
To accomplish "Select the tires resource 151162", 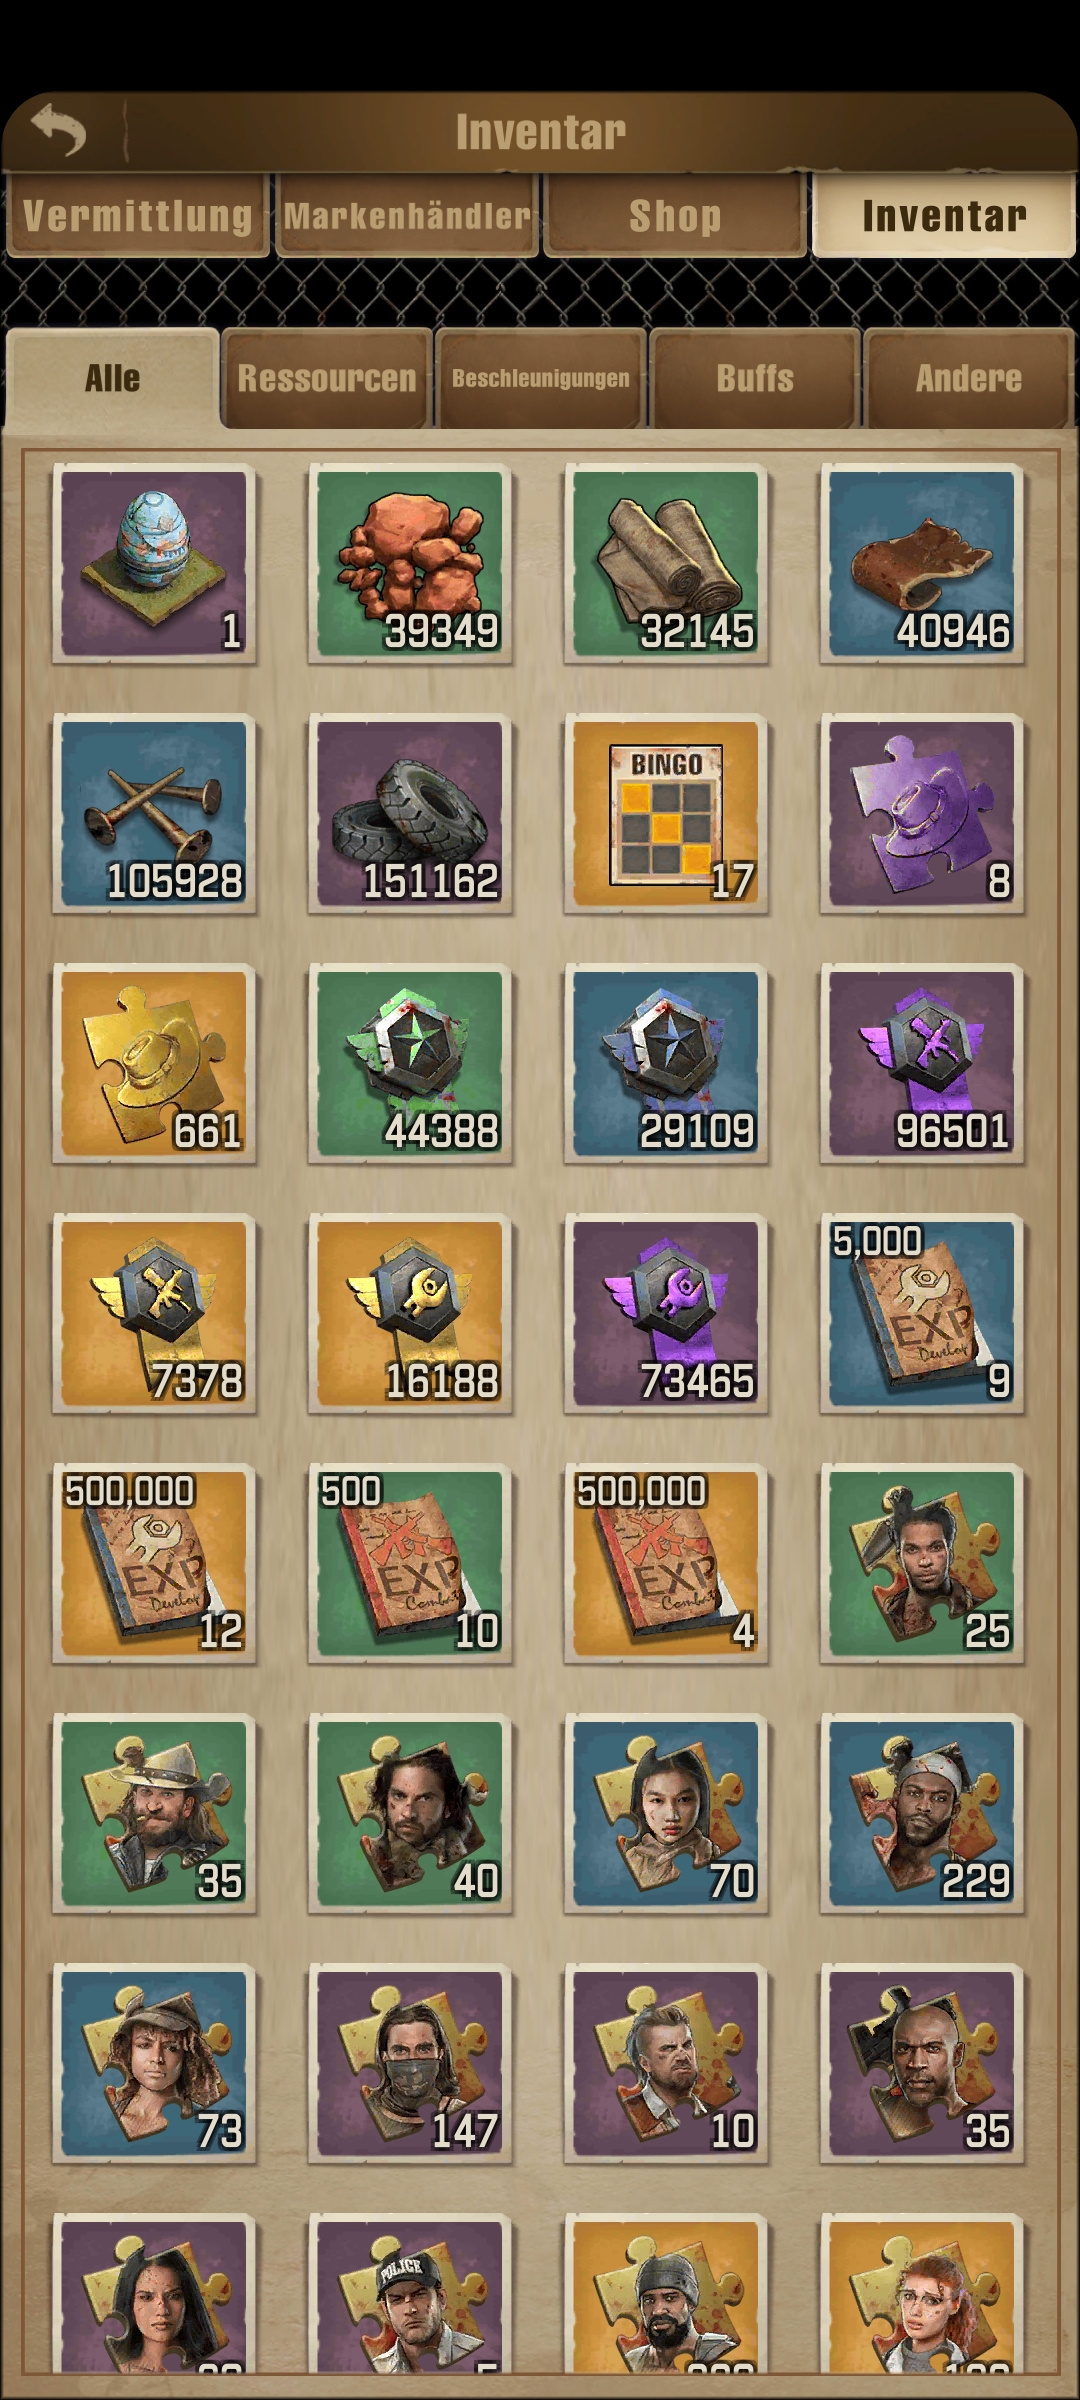I will click(410, 814).
